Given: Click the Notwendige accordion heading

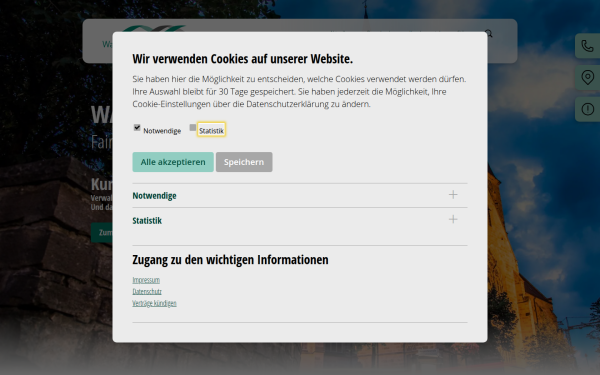Looking at the screenshot, I should (x=155, y=196).
